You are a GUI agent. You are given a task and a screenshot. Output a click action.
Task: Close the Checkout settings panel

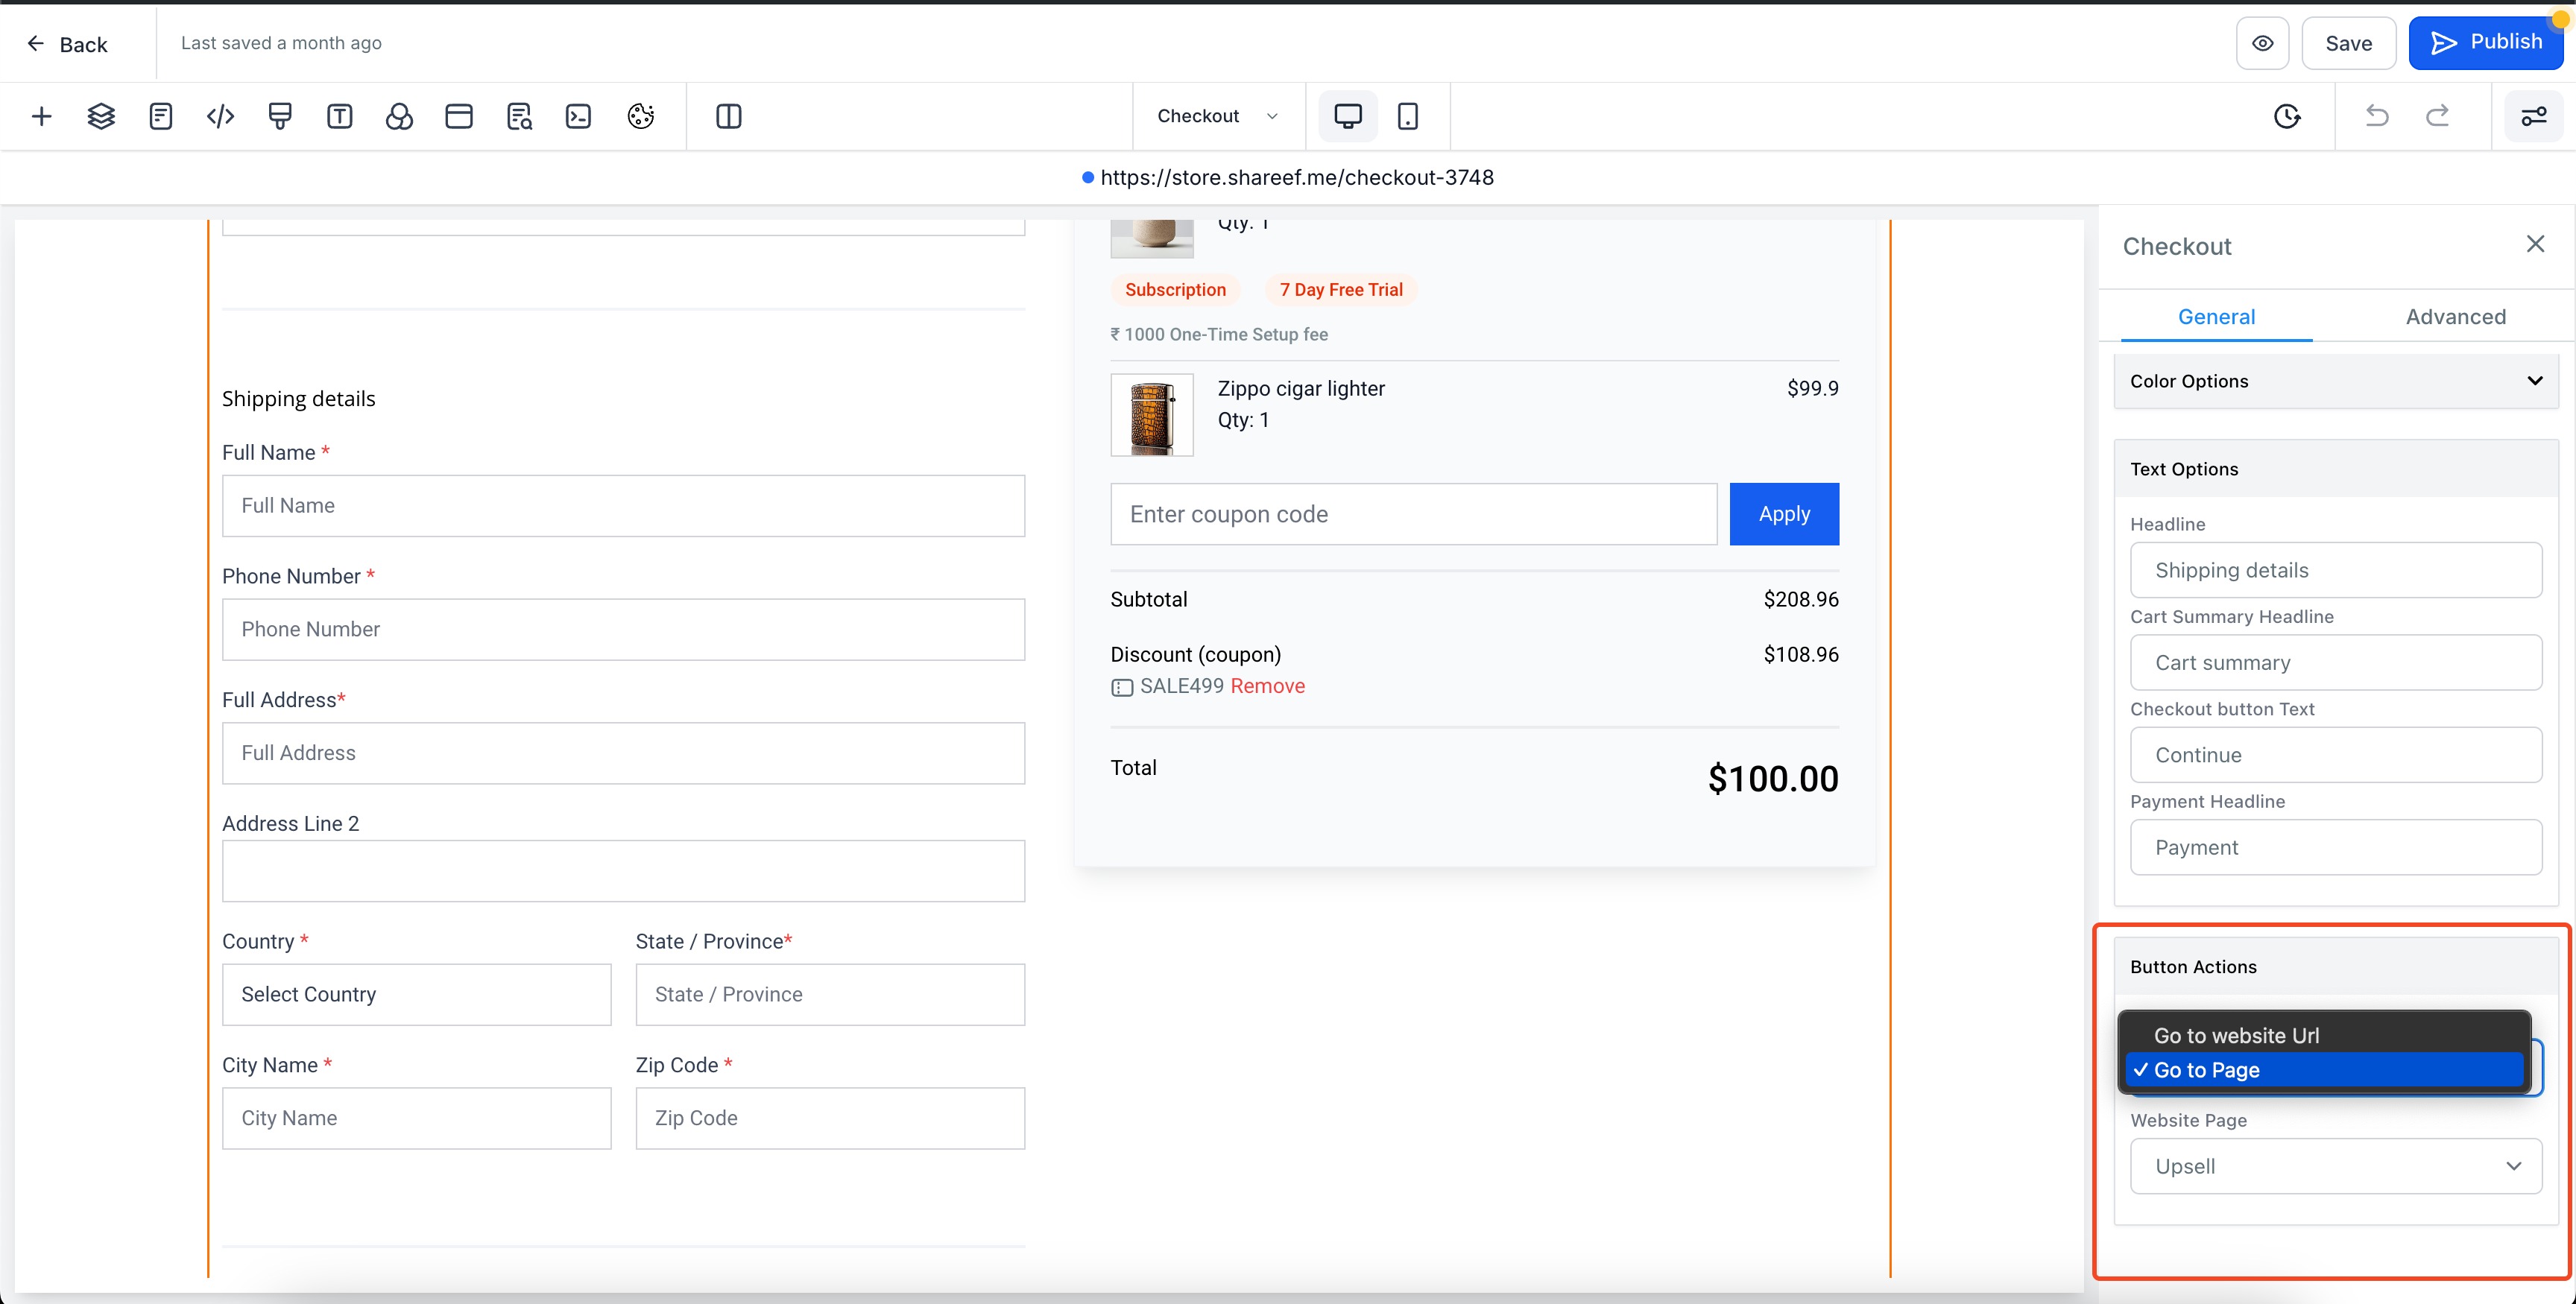tap(2535, 244)
